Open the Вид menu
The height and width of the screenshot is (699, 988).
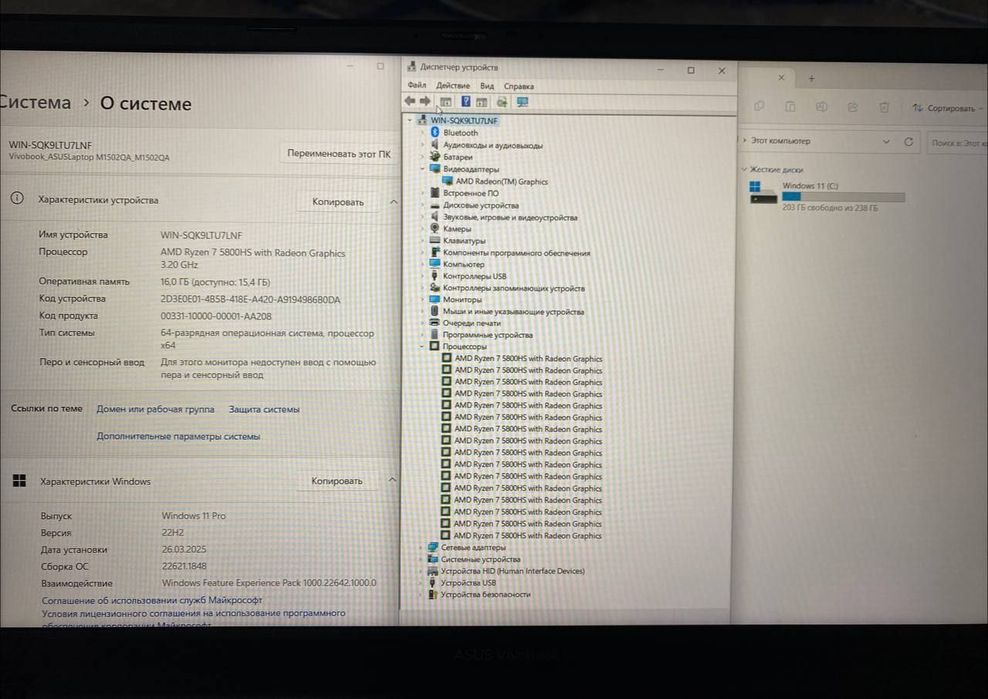487,86
